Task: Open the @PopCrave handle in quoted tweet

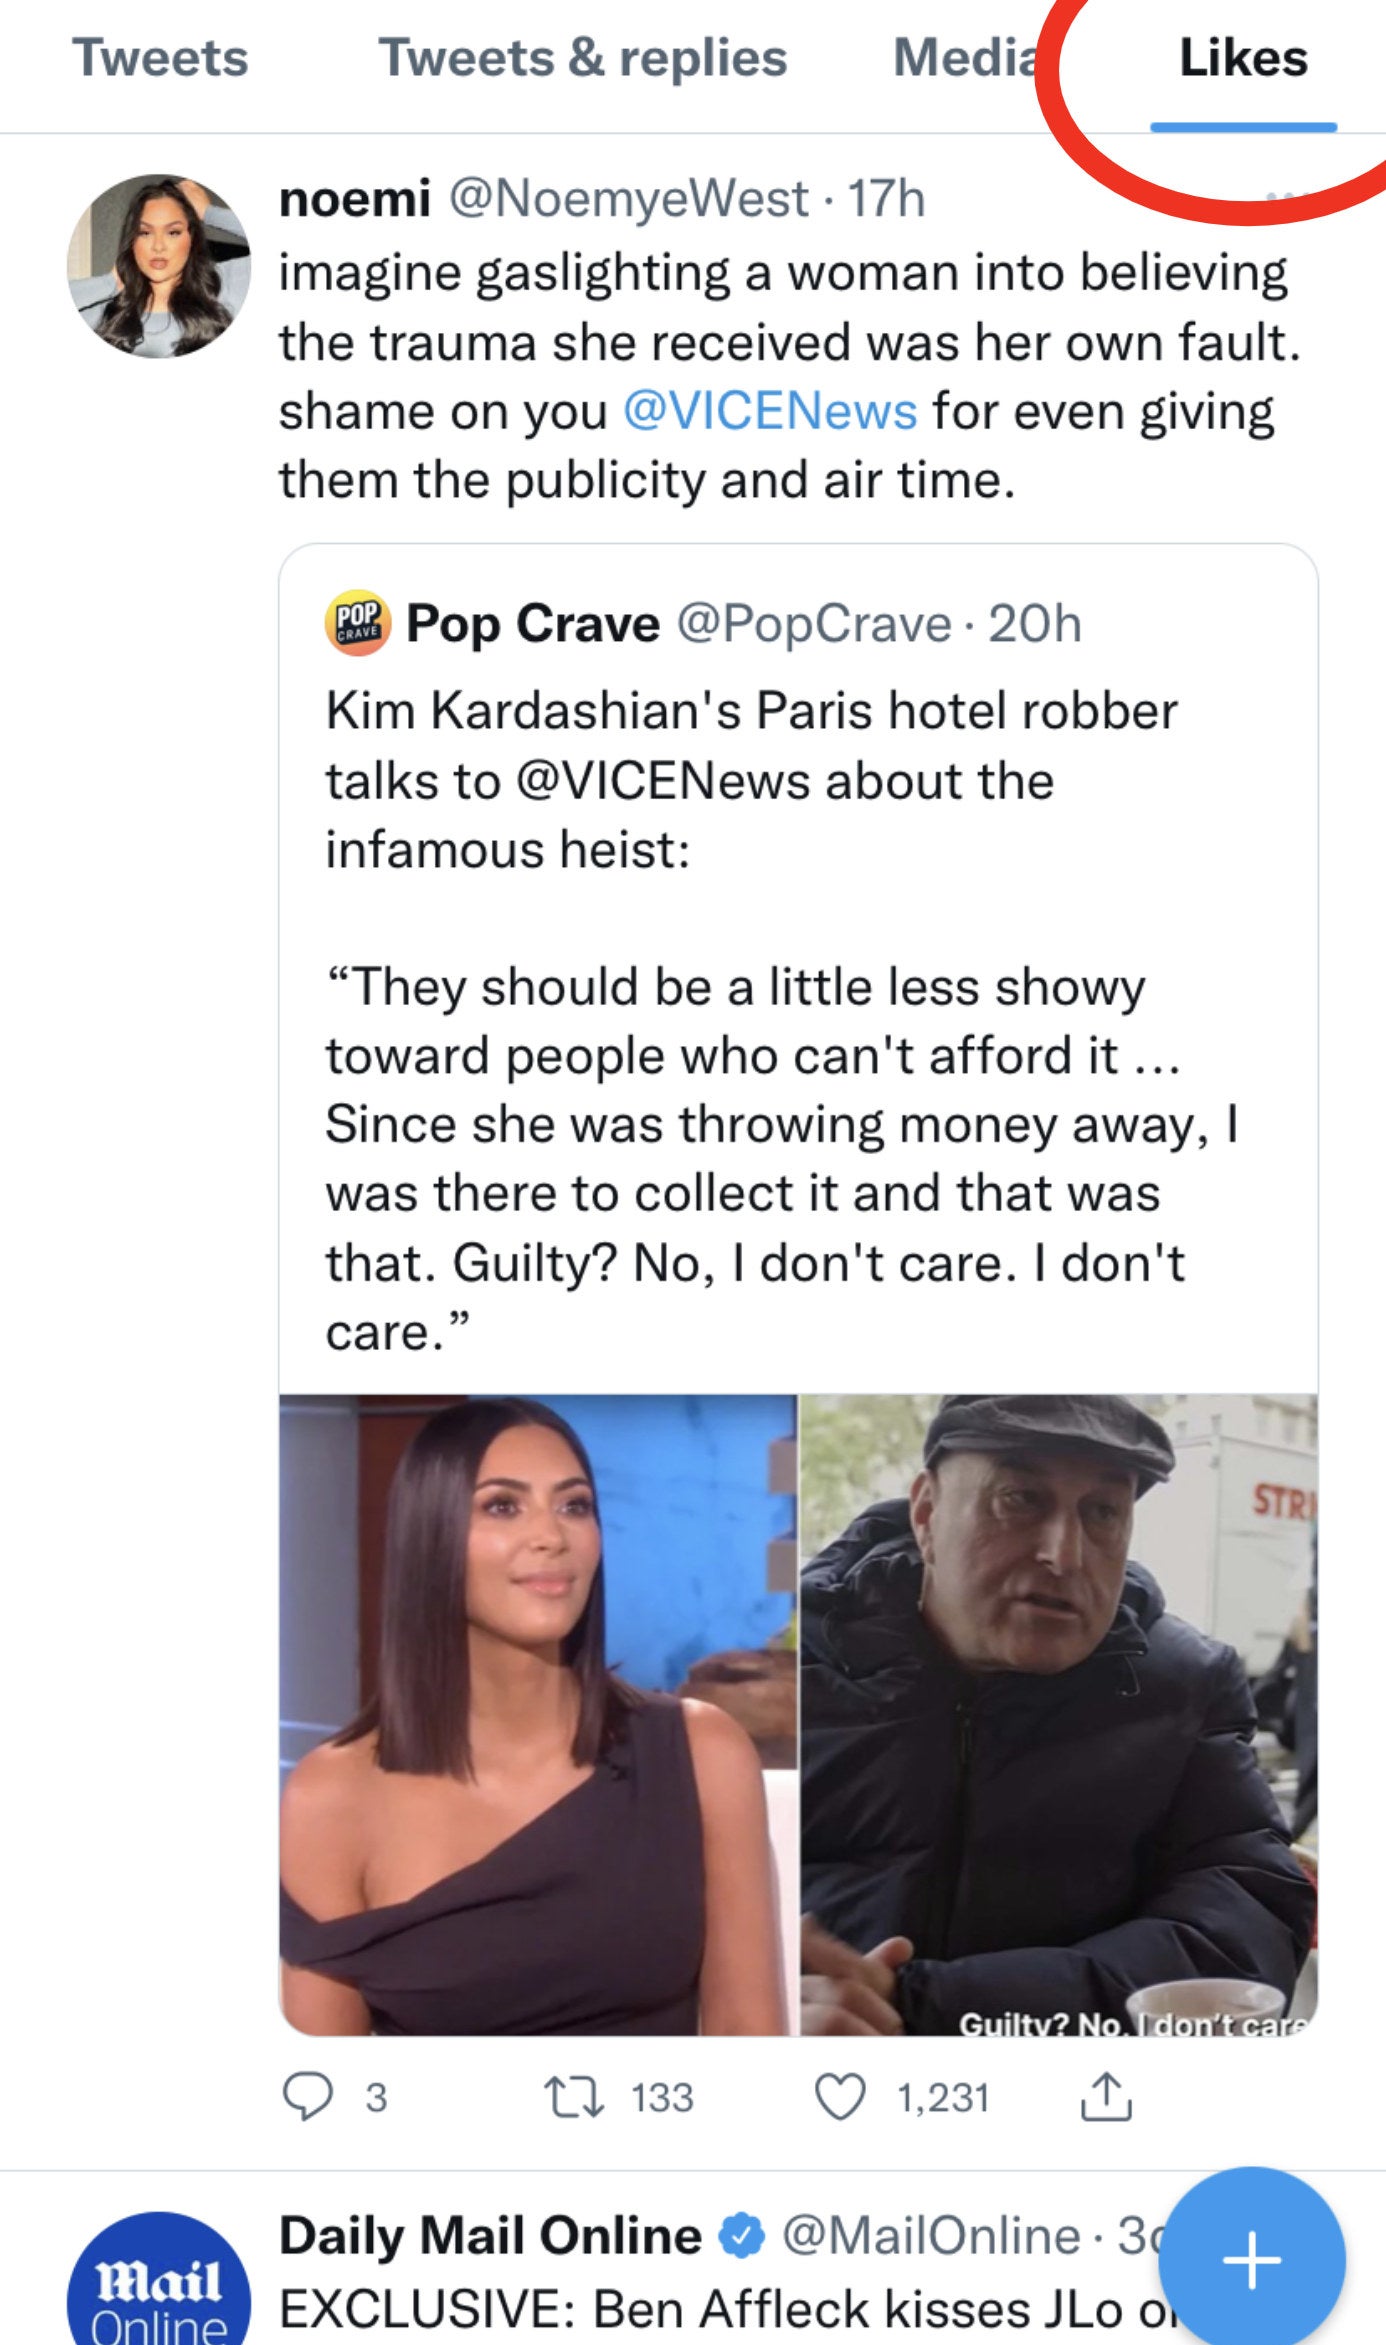Action: (814, 624)
